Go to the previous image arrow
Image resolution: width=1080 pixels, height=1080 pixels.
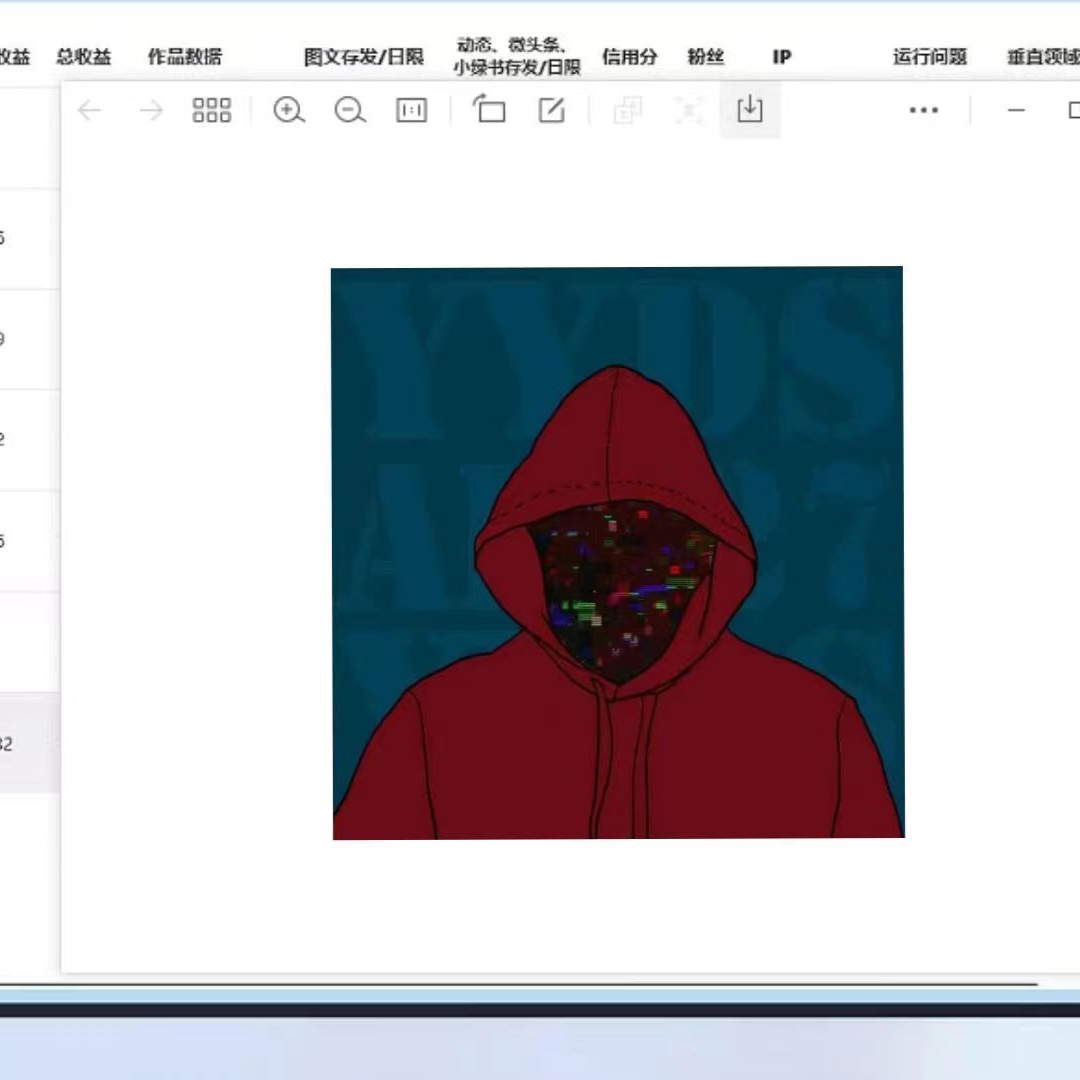90,110
